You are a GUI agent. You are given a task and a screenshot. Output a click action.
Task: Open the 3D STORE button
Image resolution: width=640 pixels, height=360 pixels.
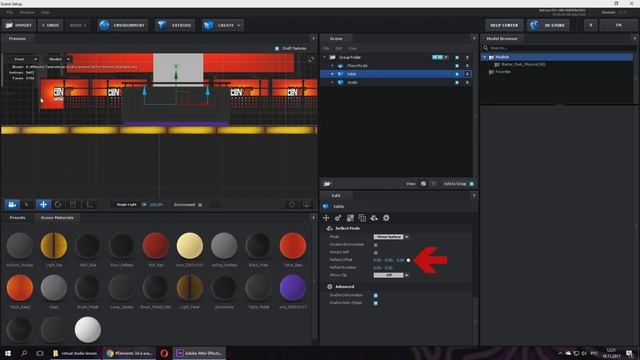tap(548, 25)
